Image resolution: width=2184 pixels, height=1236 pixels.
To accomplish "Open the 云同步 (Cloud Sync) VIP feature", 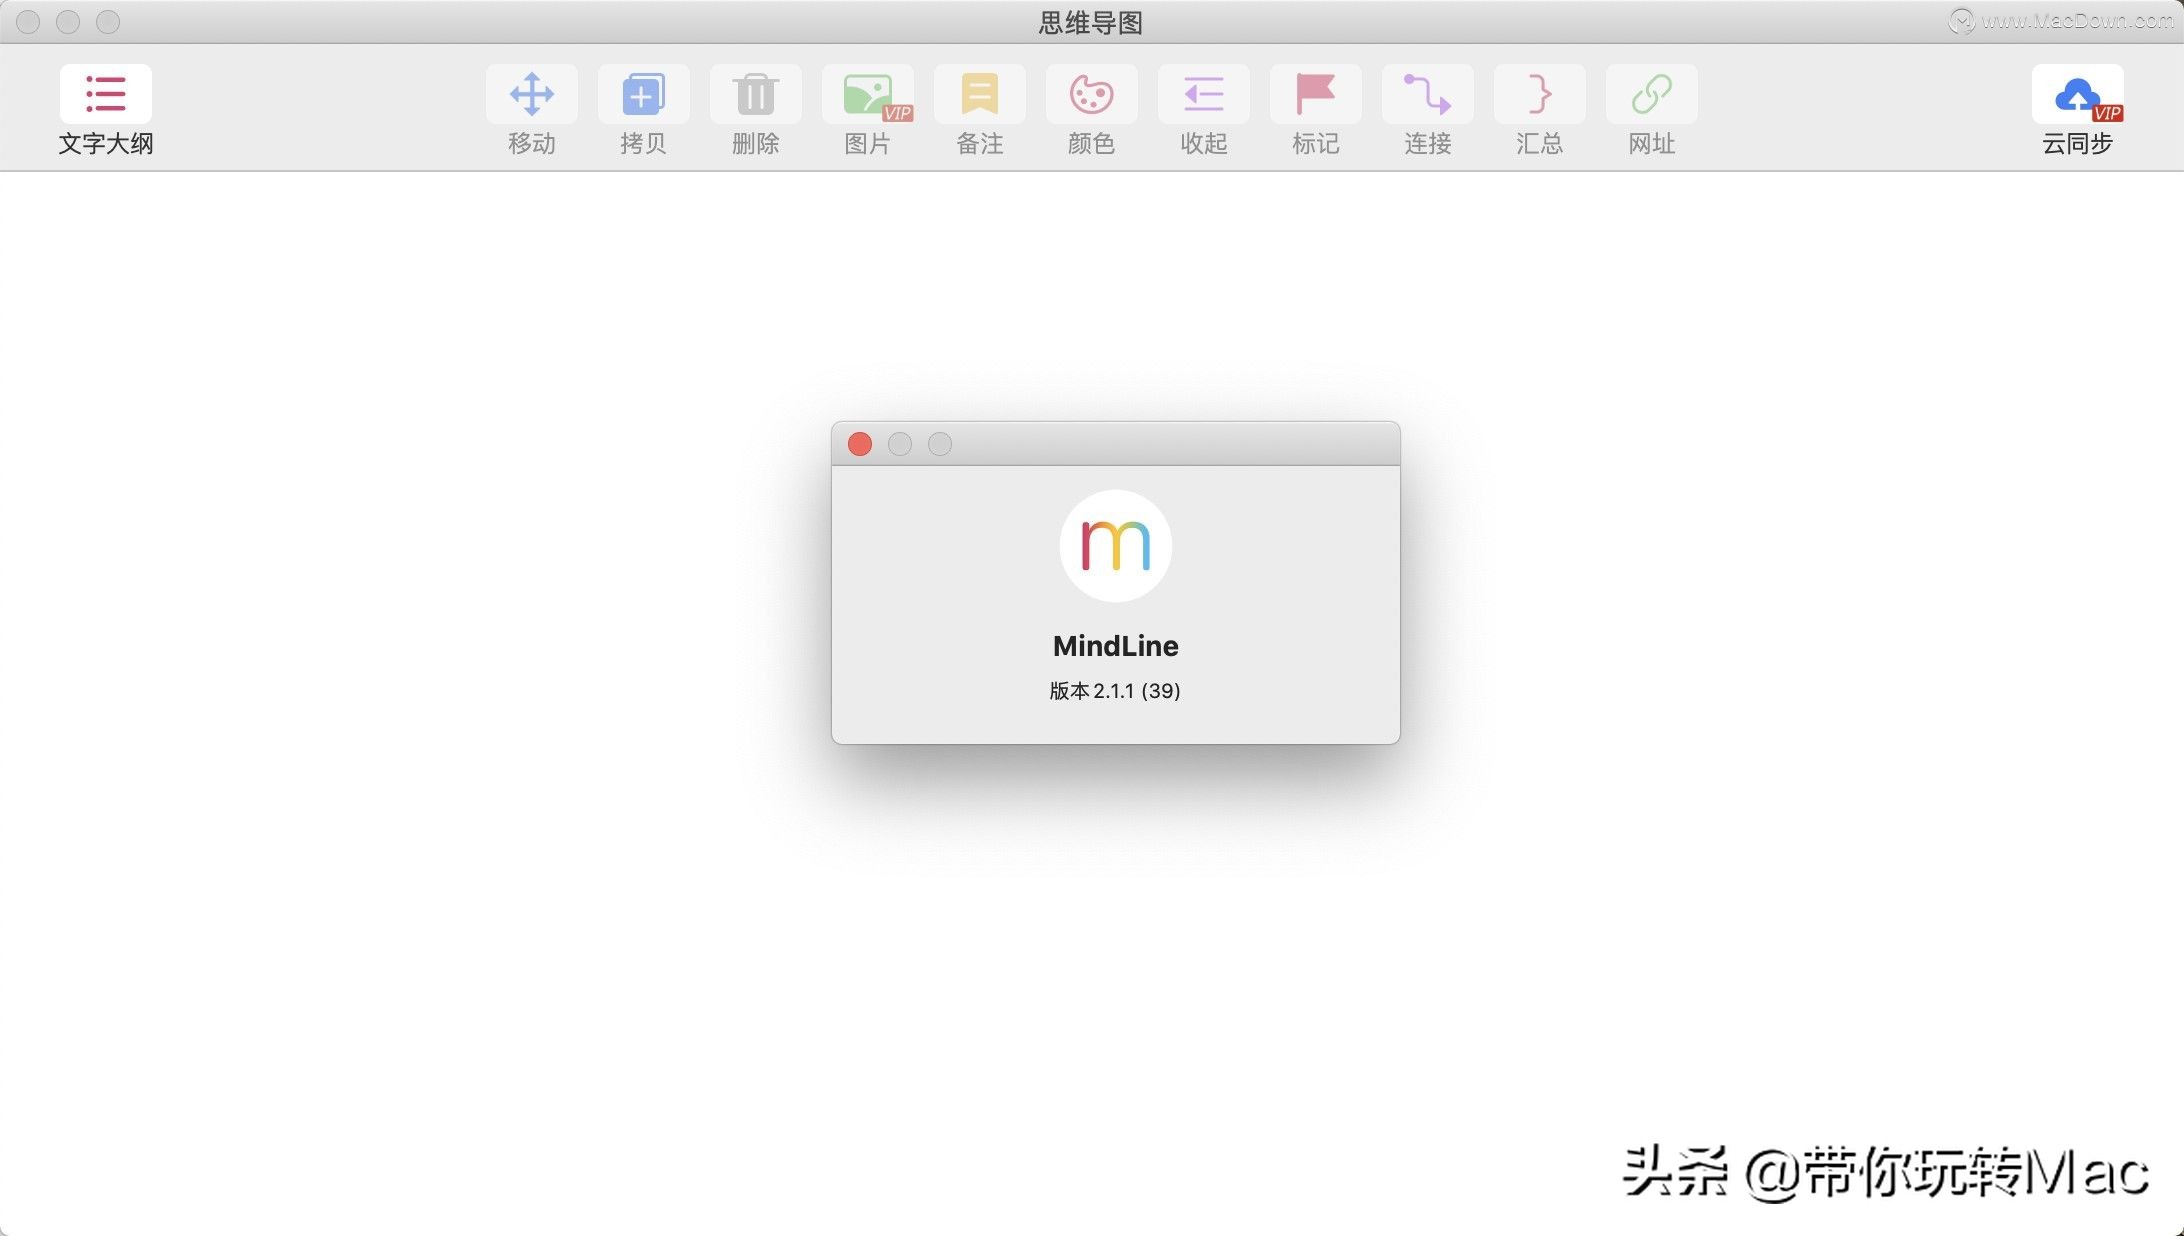I will (2077, 95).
